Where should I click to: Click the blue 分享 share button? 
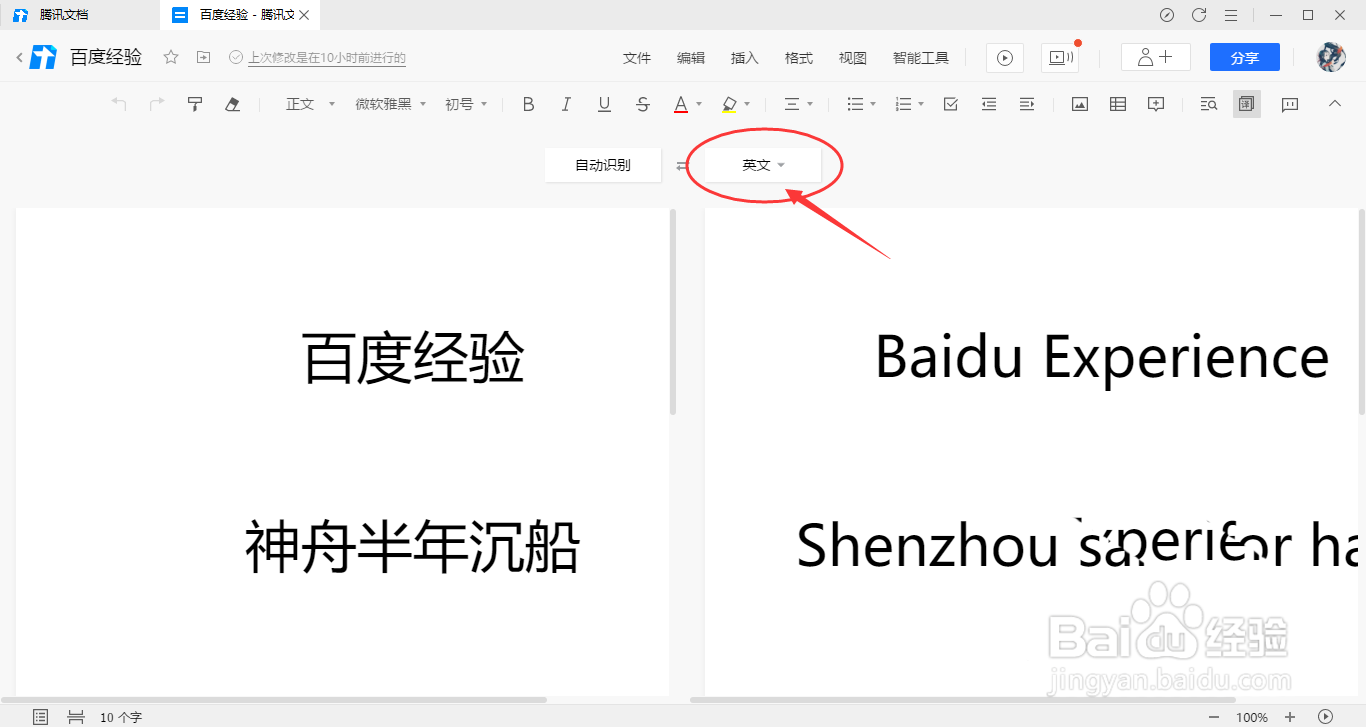pos(1245,58)
